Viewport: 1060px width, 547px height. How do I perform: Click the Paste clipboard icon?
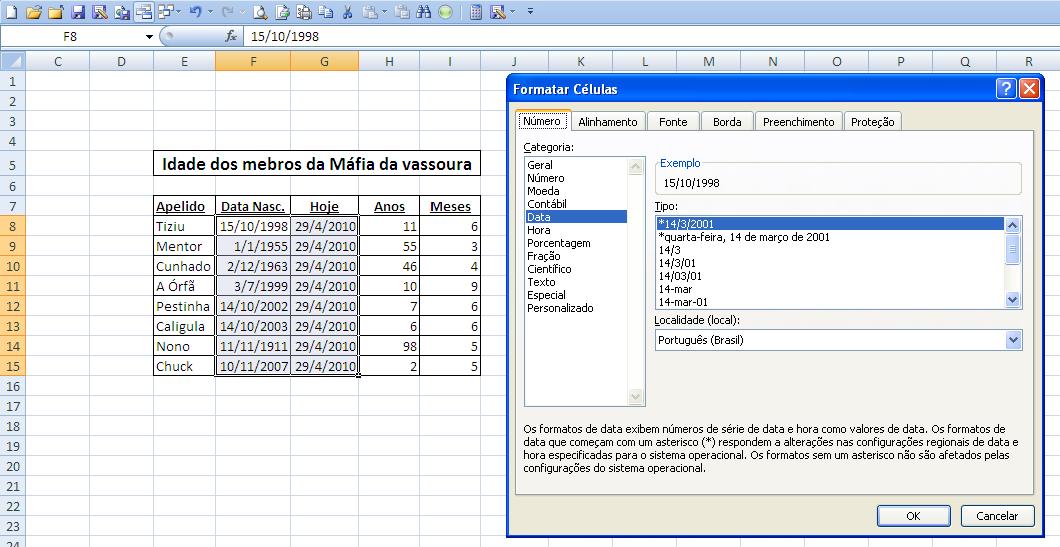point(369,11)
